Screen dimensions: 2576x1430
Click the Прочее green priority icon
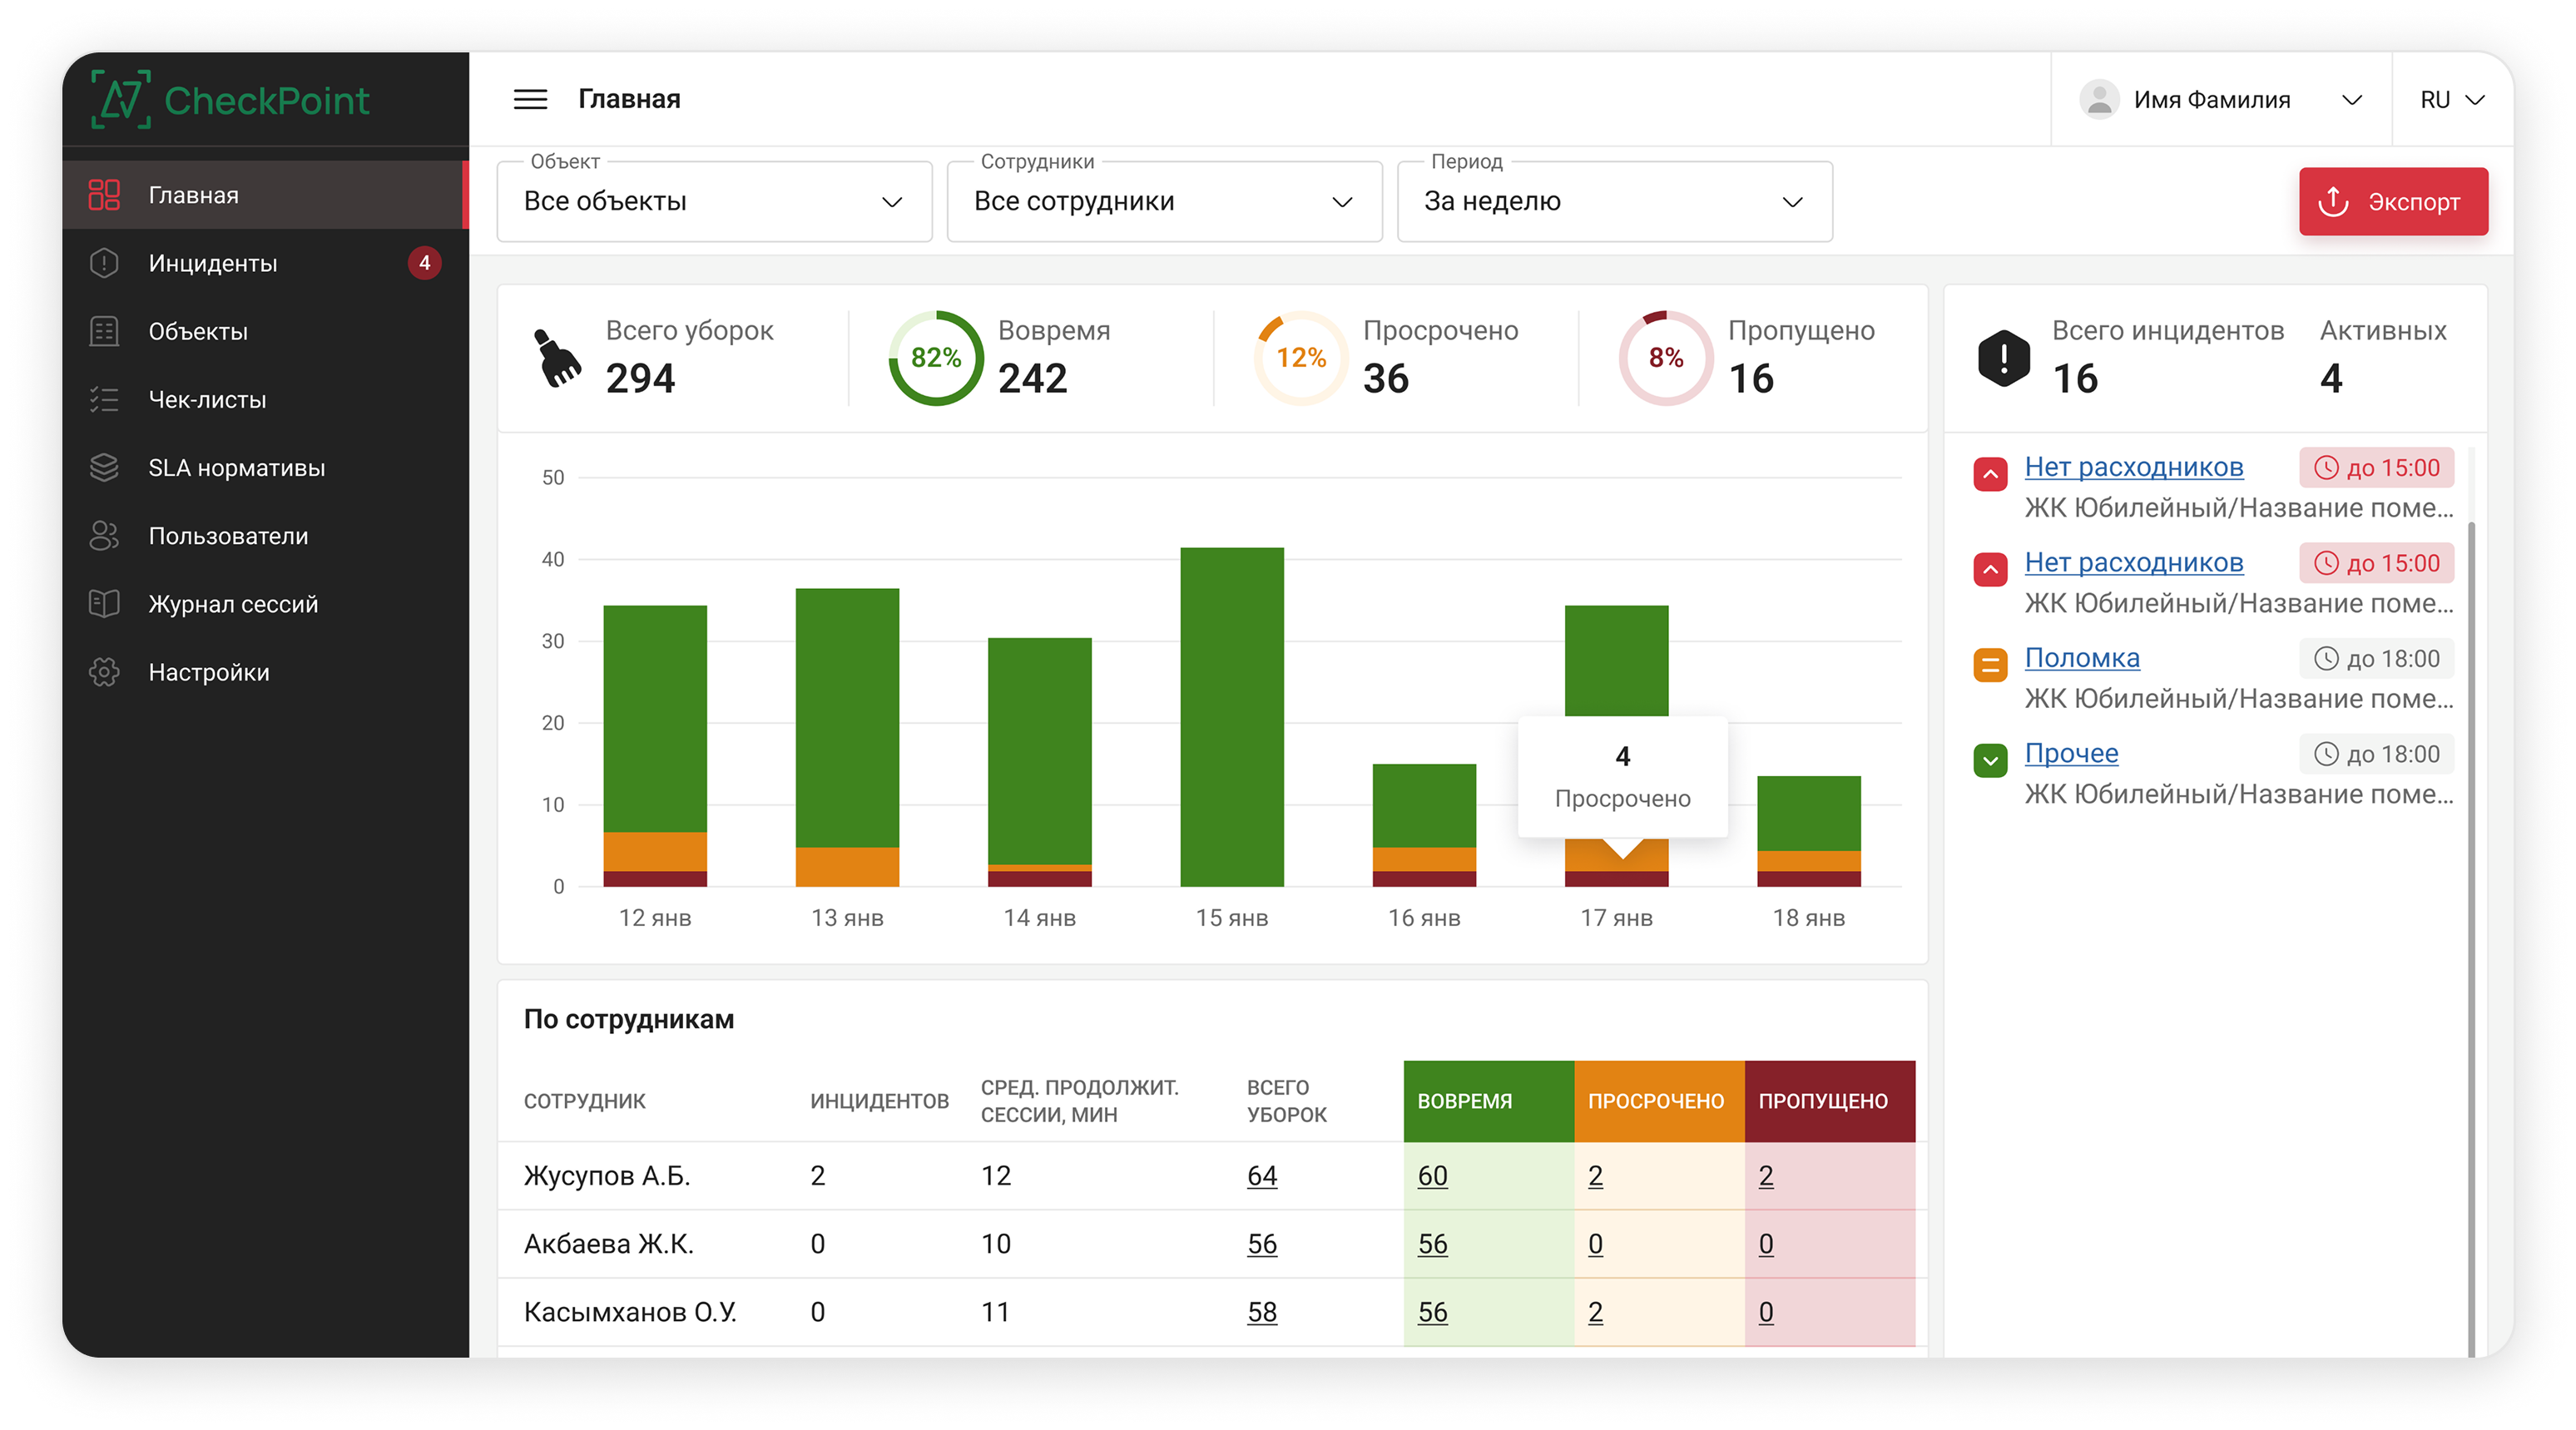1990,760
